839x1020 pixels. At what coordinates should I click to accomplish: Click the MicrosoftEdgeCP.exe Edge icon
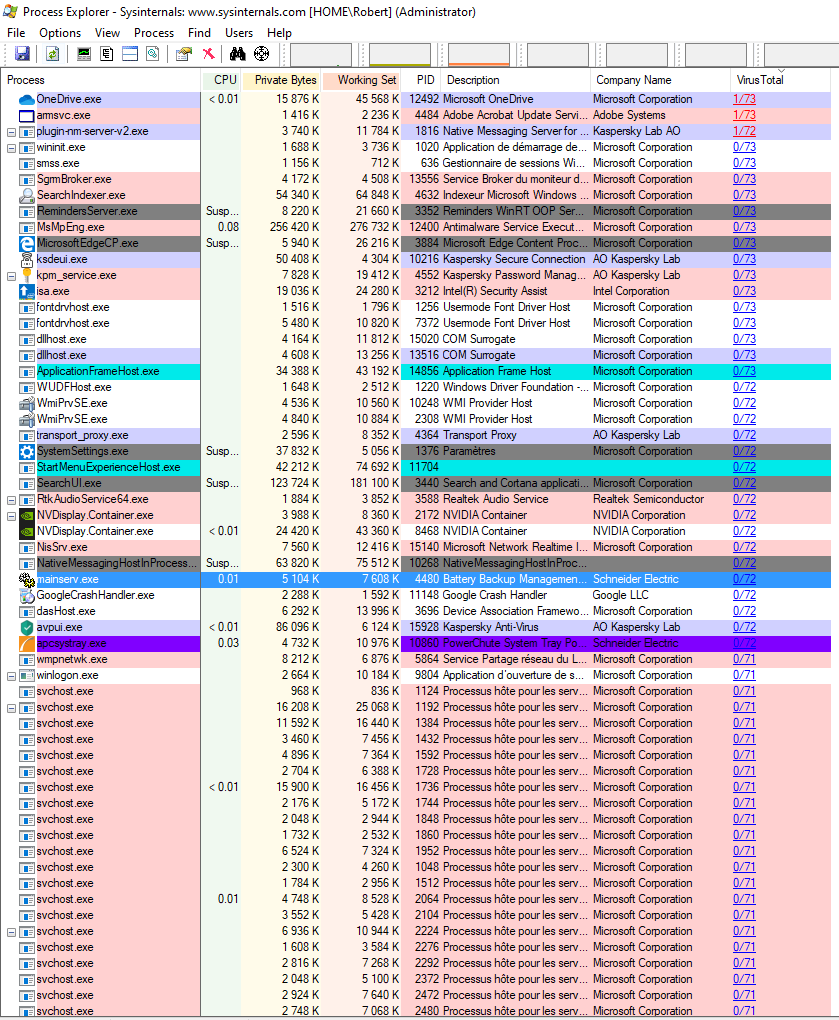coord(27,243)
